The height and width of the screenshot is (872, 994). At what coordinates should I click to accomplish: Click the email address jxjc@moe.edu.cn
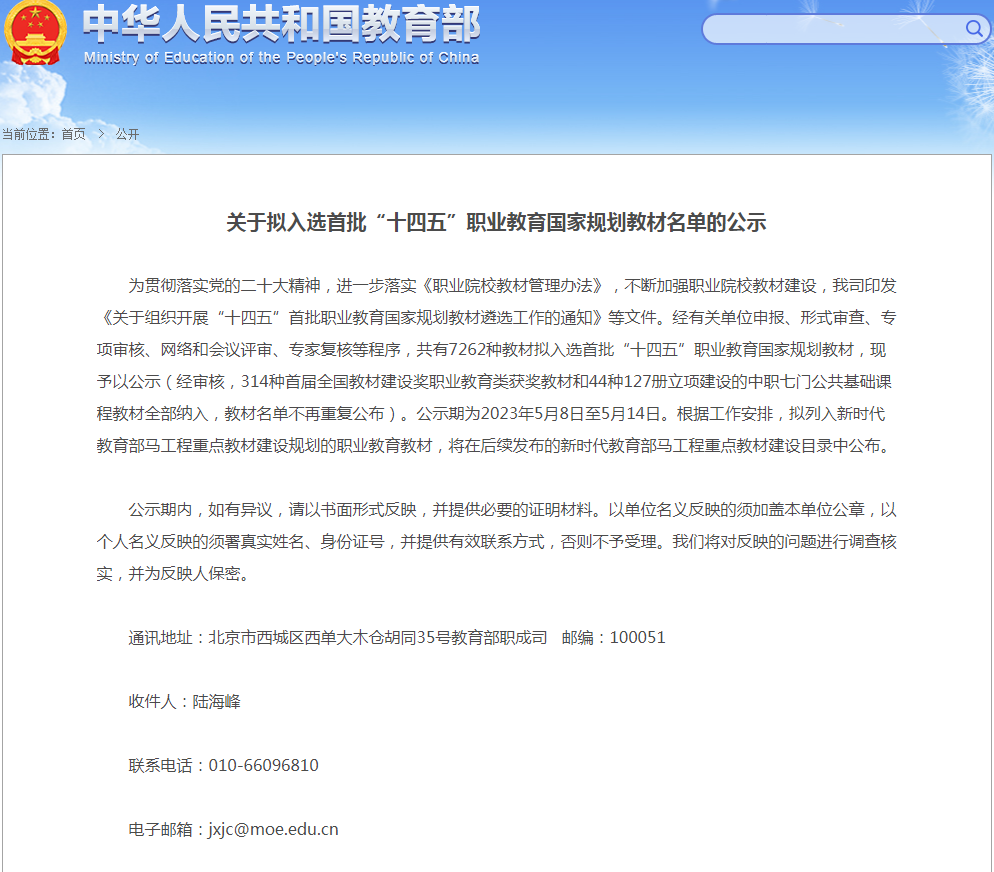[273, 830]
